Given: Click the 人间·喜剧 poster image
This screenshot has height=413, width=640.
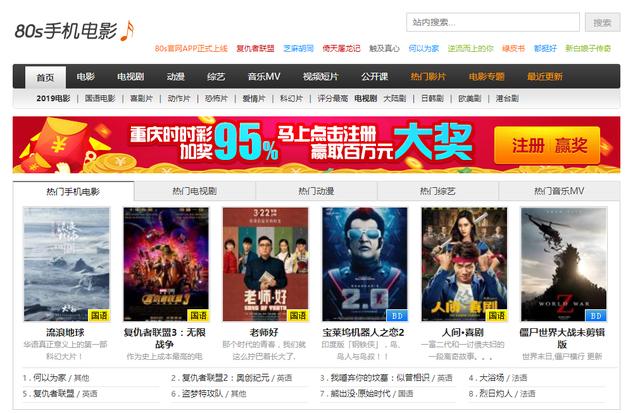Looking at the screenshot, I should [464, 264].
